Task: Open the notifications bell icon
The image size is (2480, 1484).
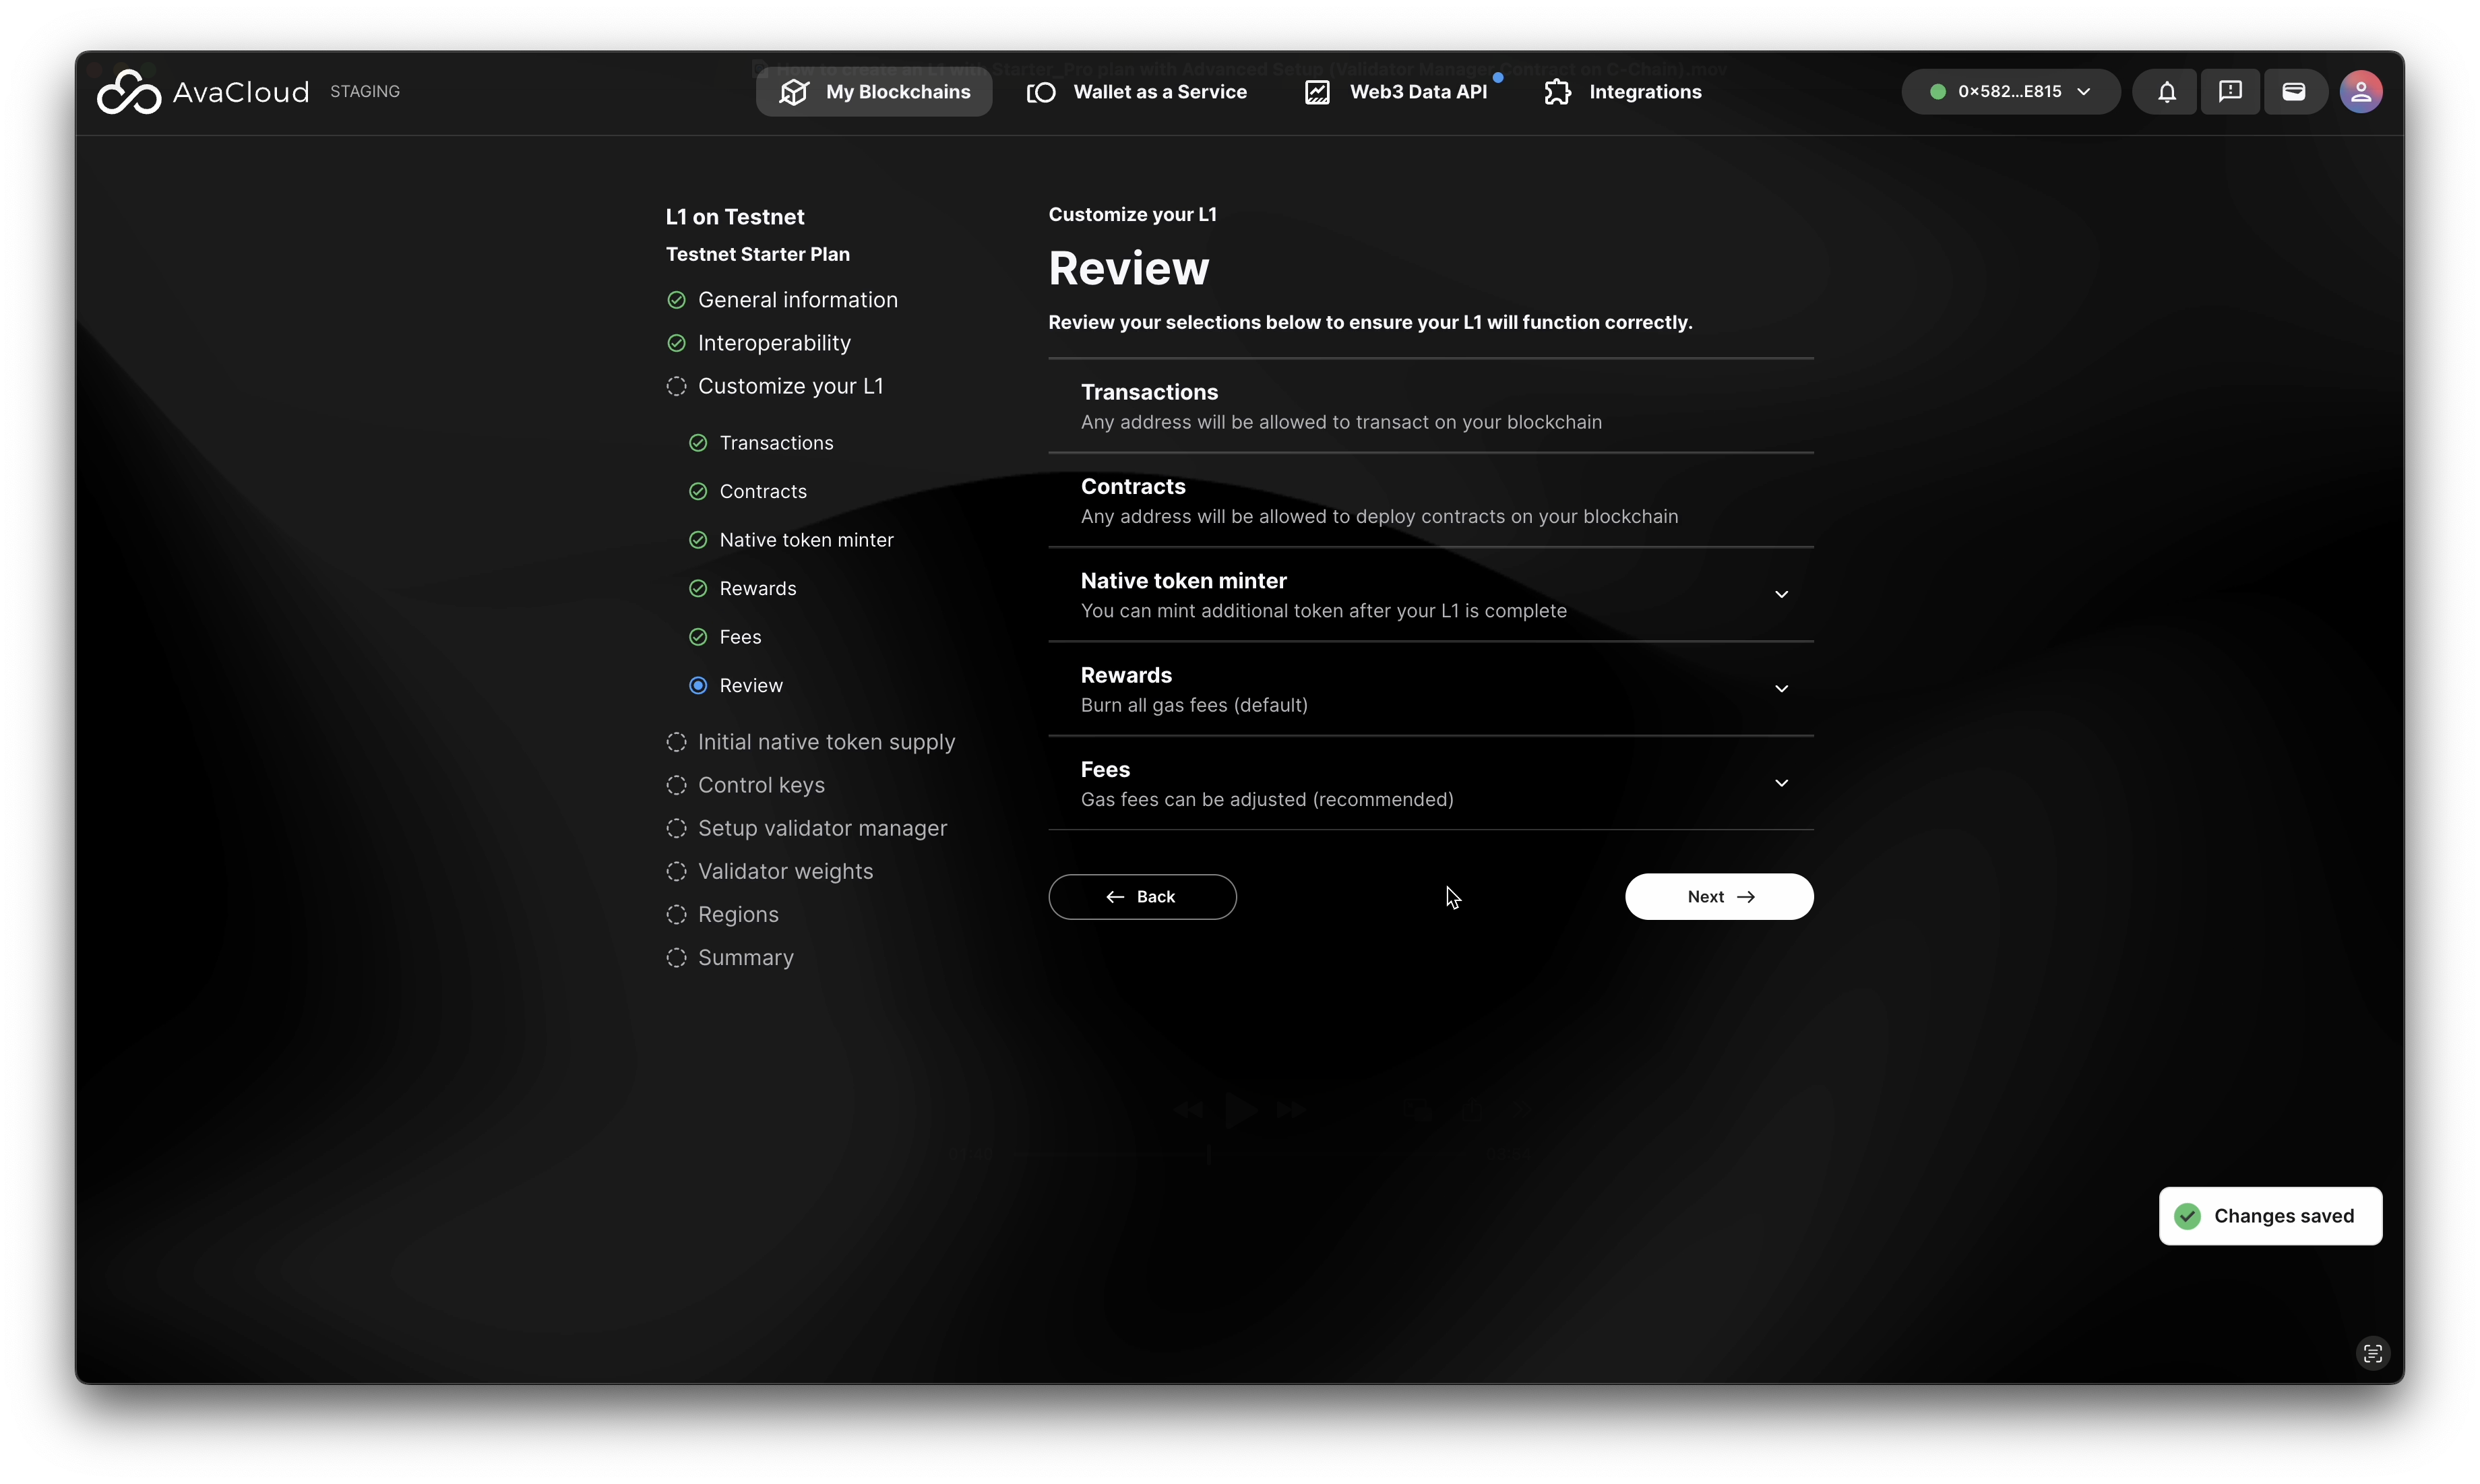Action: pyautogui.click(x=2166, y=92)
